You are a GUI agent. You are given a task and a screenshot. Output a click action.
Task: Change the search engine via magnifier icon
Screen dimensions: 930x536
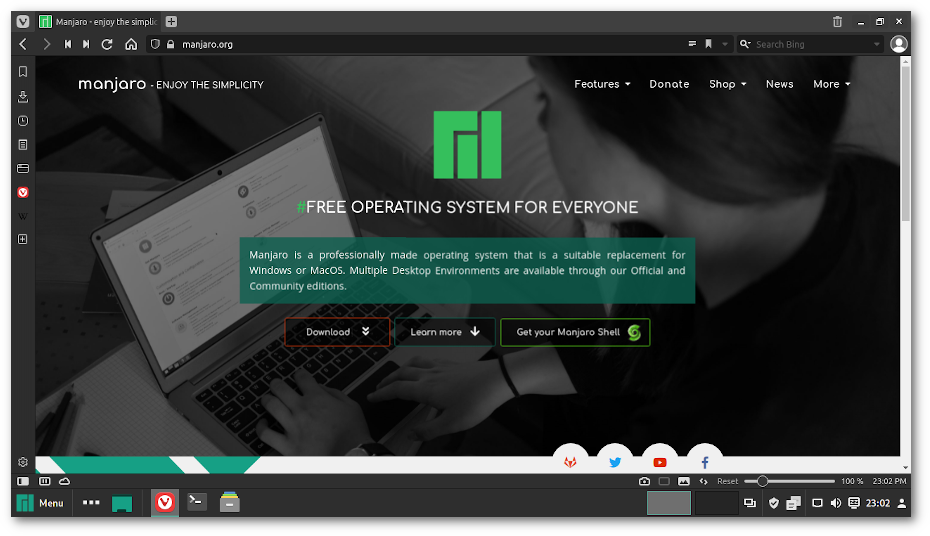pos(745,44)
